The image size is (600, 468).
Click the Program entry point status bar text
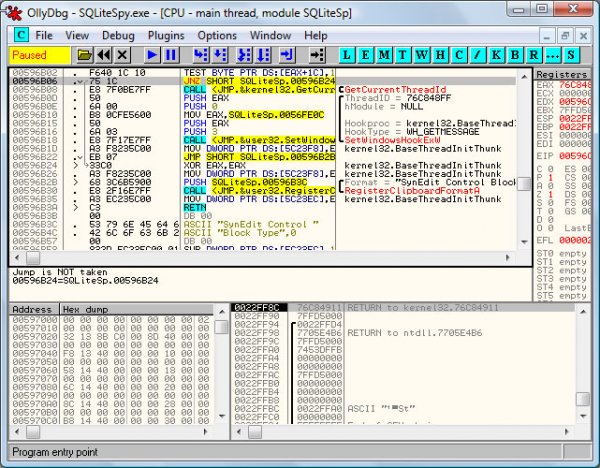tap(55, 452)
